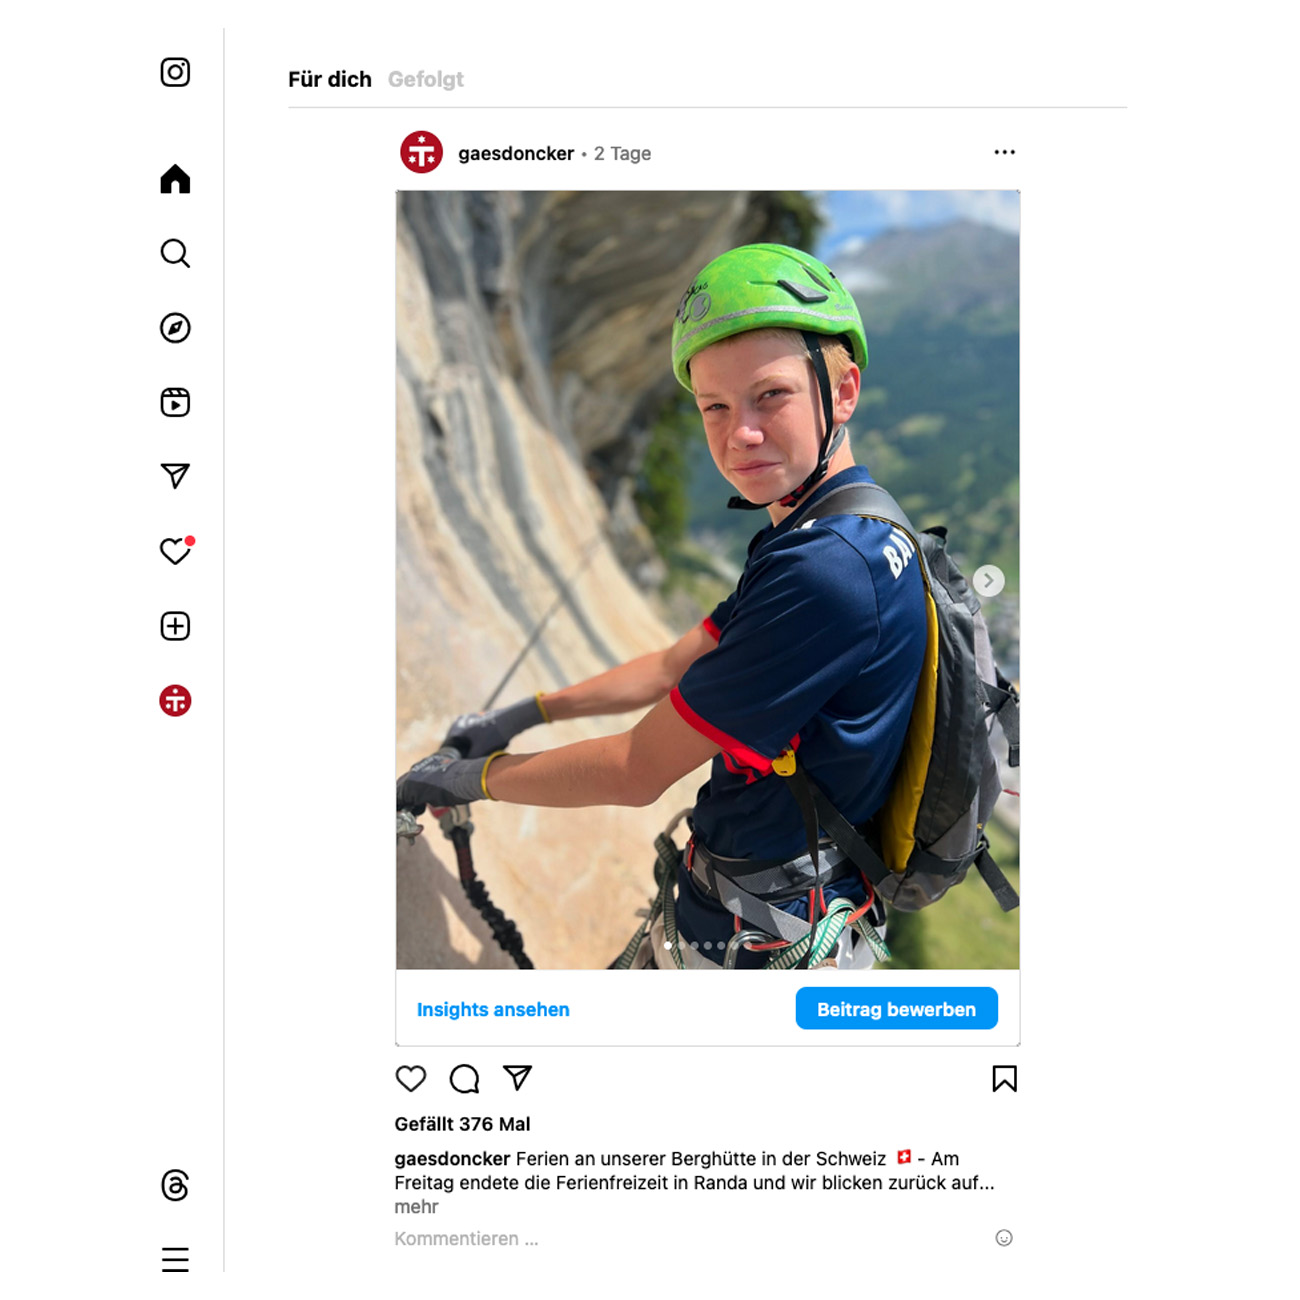The width and height of the screenshot is (1300, 1300).
Task: Open Search from the sidebar
Action: (x=175, y=253)
